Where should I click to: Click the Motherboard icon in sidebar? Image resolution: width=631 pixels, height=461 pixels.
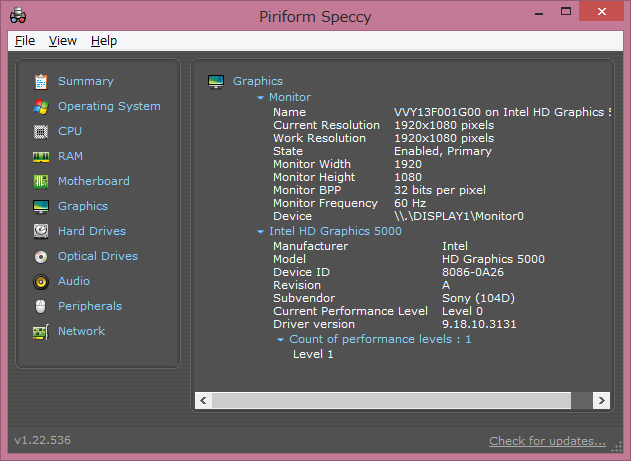tap(41, 181)
